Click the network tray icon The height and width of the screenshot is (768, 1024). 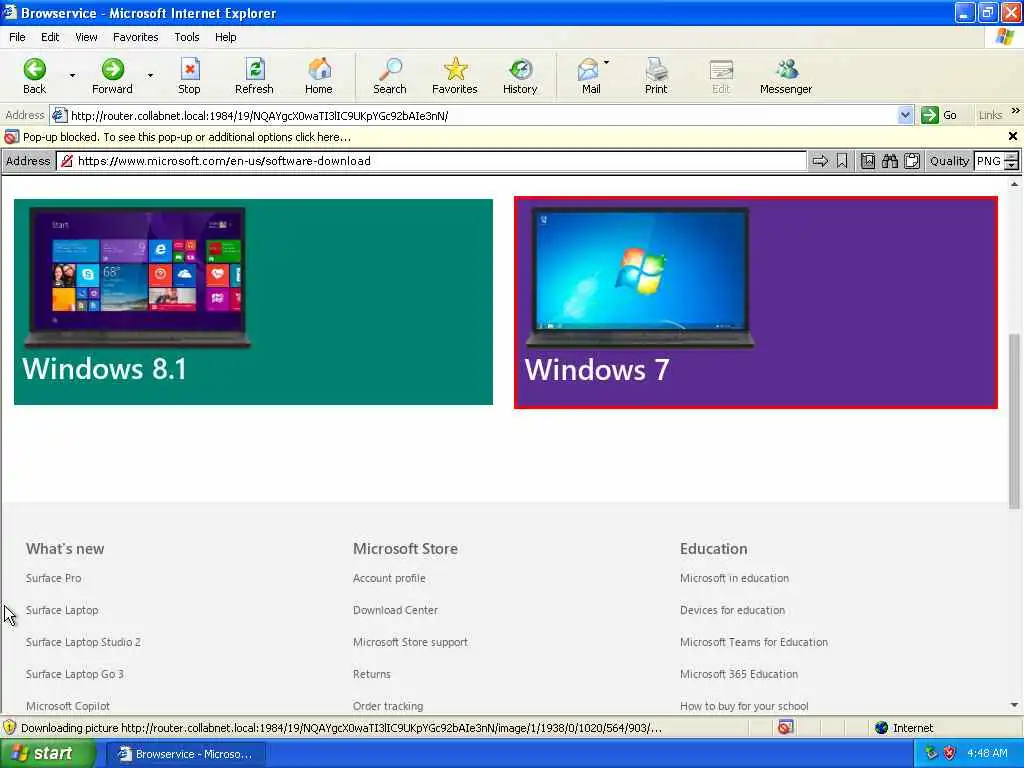931,754
